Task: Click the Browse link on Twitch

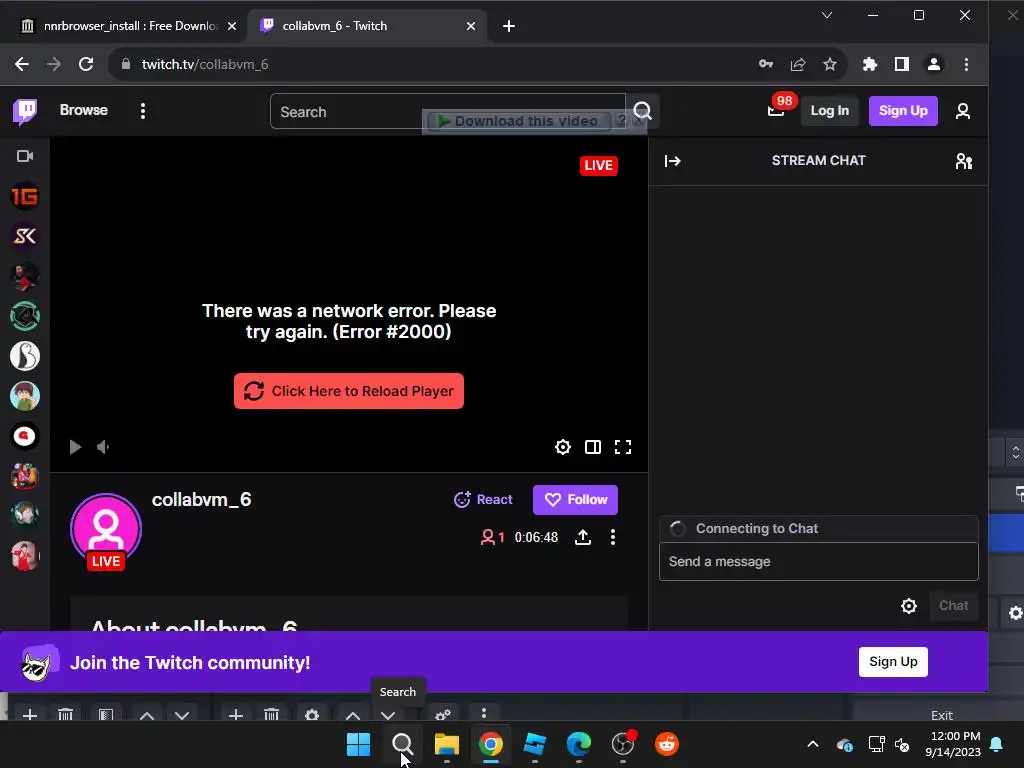Action: coord(84,110)
